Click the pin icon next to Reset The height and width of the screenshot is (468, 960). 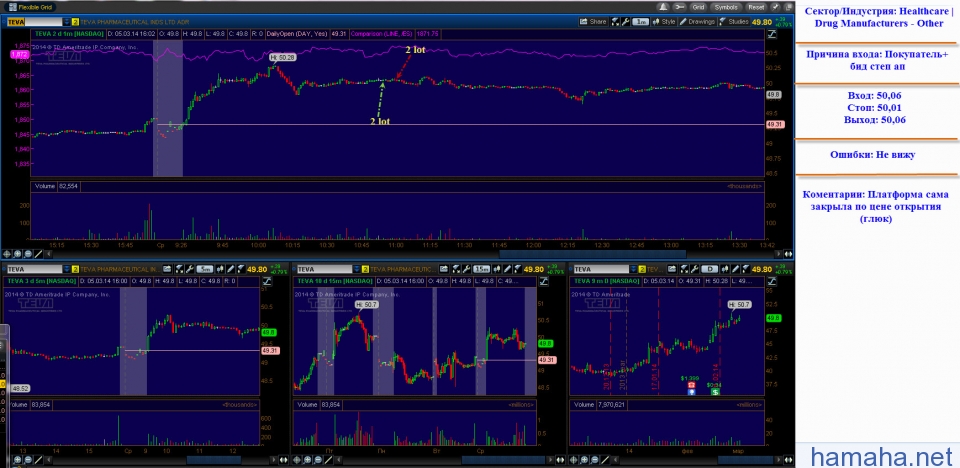pyautogui.click(x=775, y=7)
